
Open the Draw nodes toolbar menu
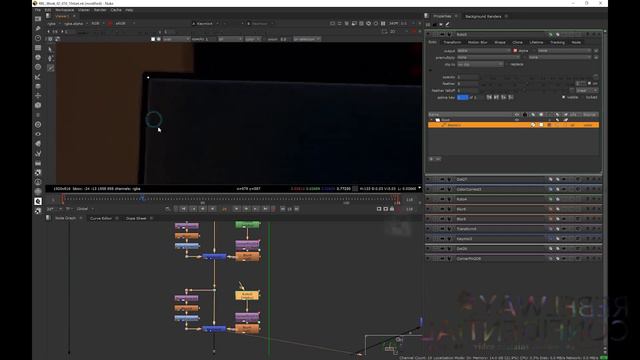click(38, 29)
